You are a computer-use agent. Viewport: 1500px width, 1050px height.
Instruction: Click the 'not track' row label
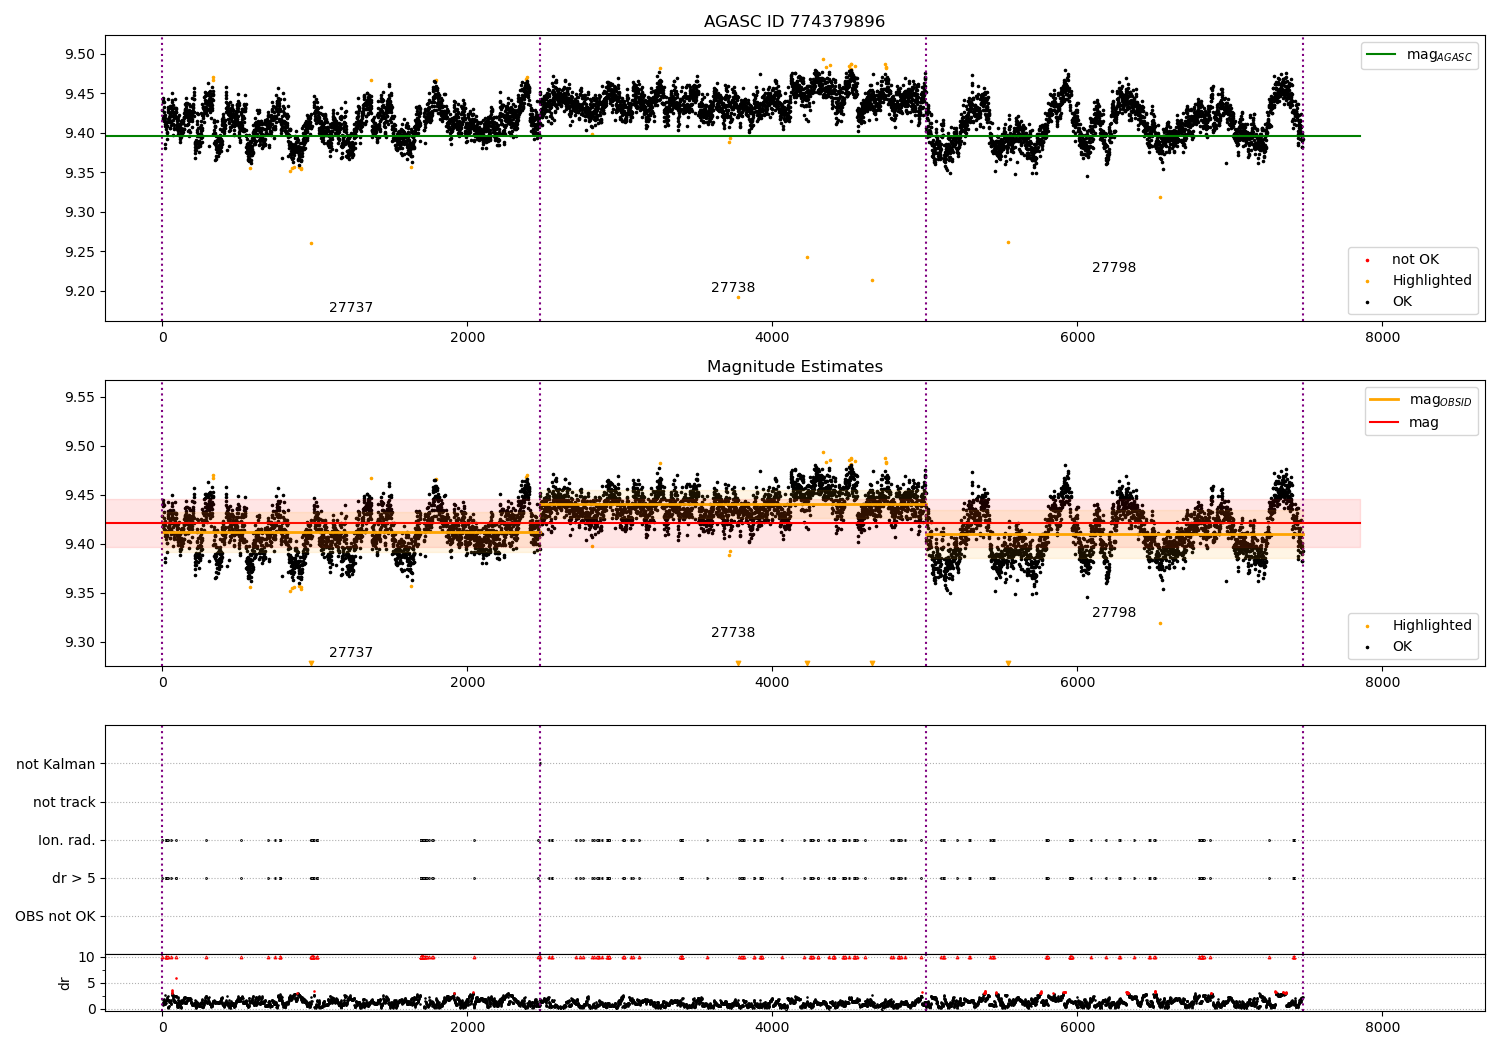click(x=64, y=803)
